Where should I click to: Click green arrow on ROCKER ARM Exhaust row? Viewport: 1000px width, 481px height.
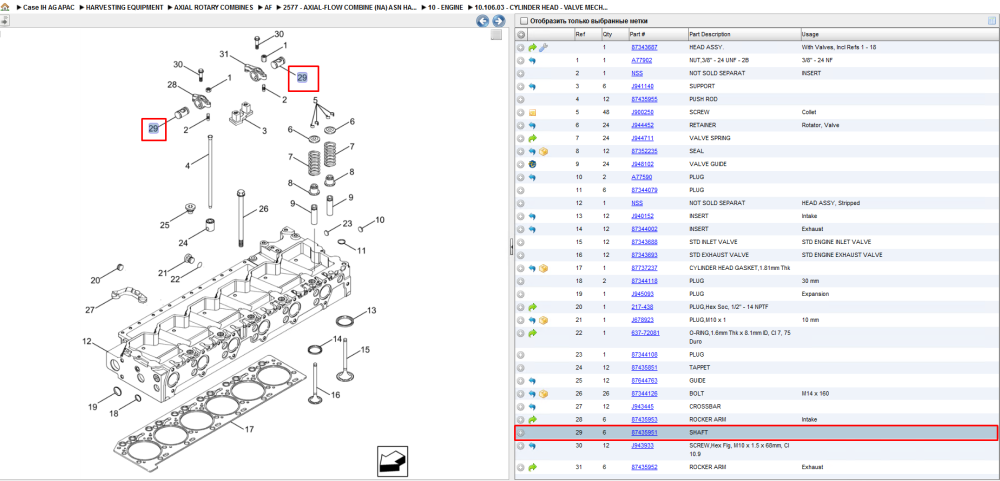tap(532, 467)
